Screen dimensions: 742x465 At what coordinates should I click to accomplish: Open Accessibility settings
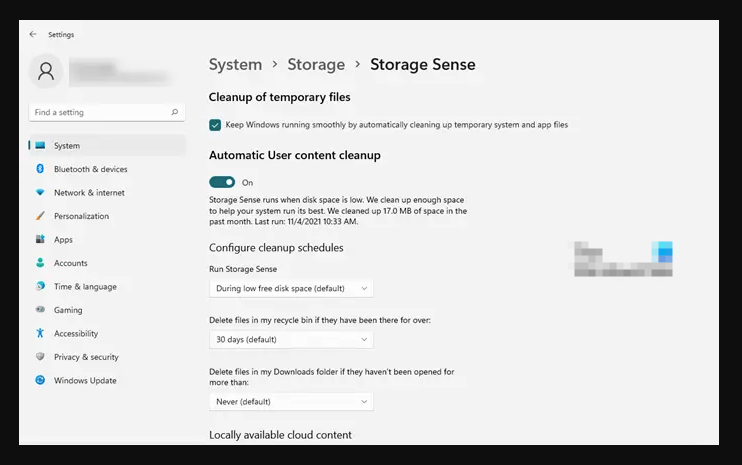pos(107,333)
